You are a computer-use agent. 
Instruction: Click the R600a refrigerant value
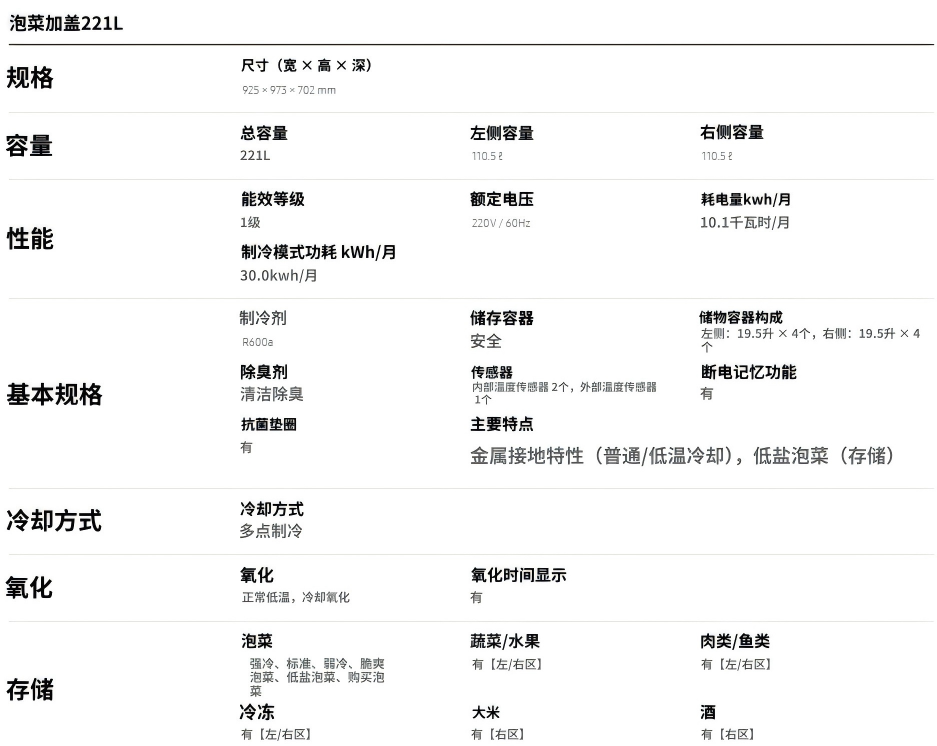[x=258, y=342]
